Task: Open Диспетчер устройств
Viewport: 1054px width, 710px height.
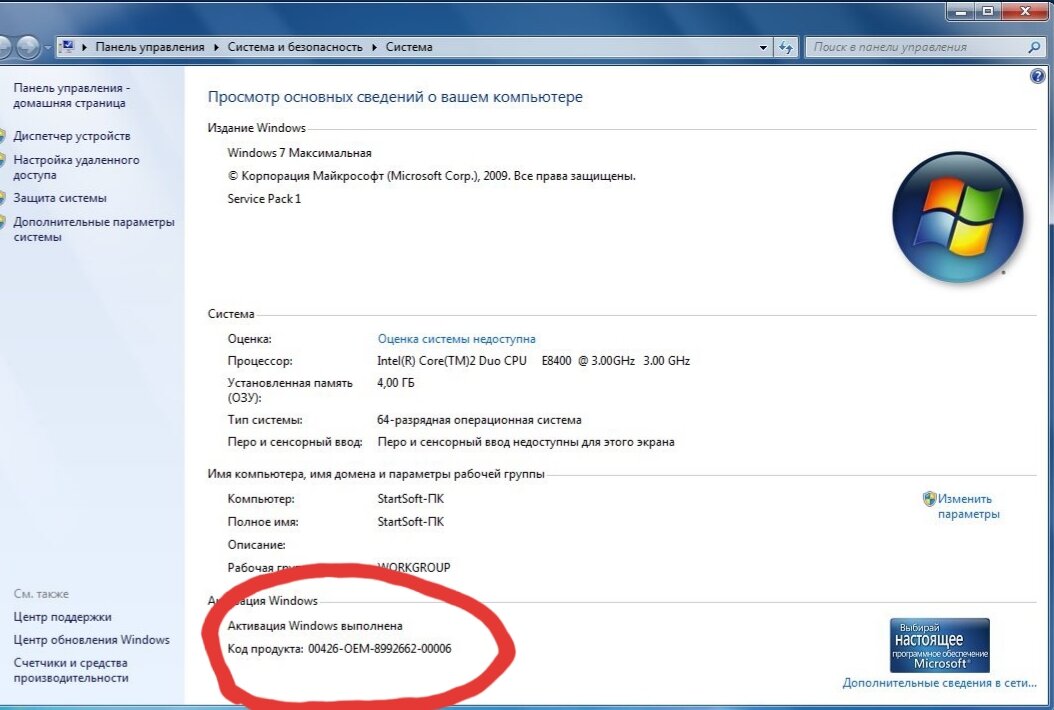Action: click(72, 136)
